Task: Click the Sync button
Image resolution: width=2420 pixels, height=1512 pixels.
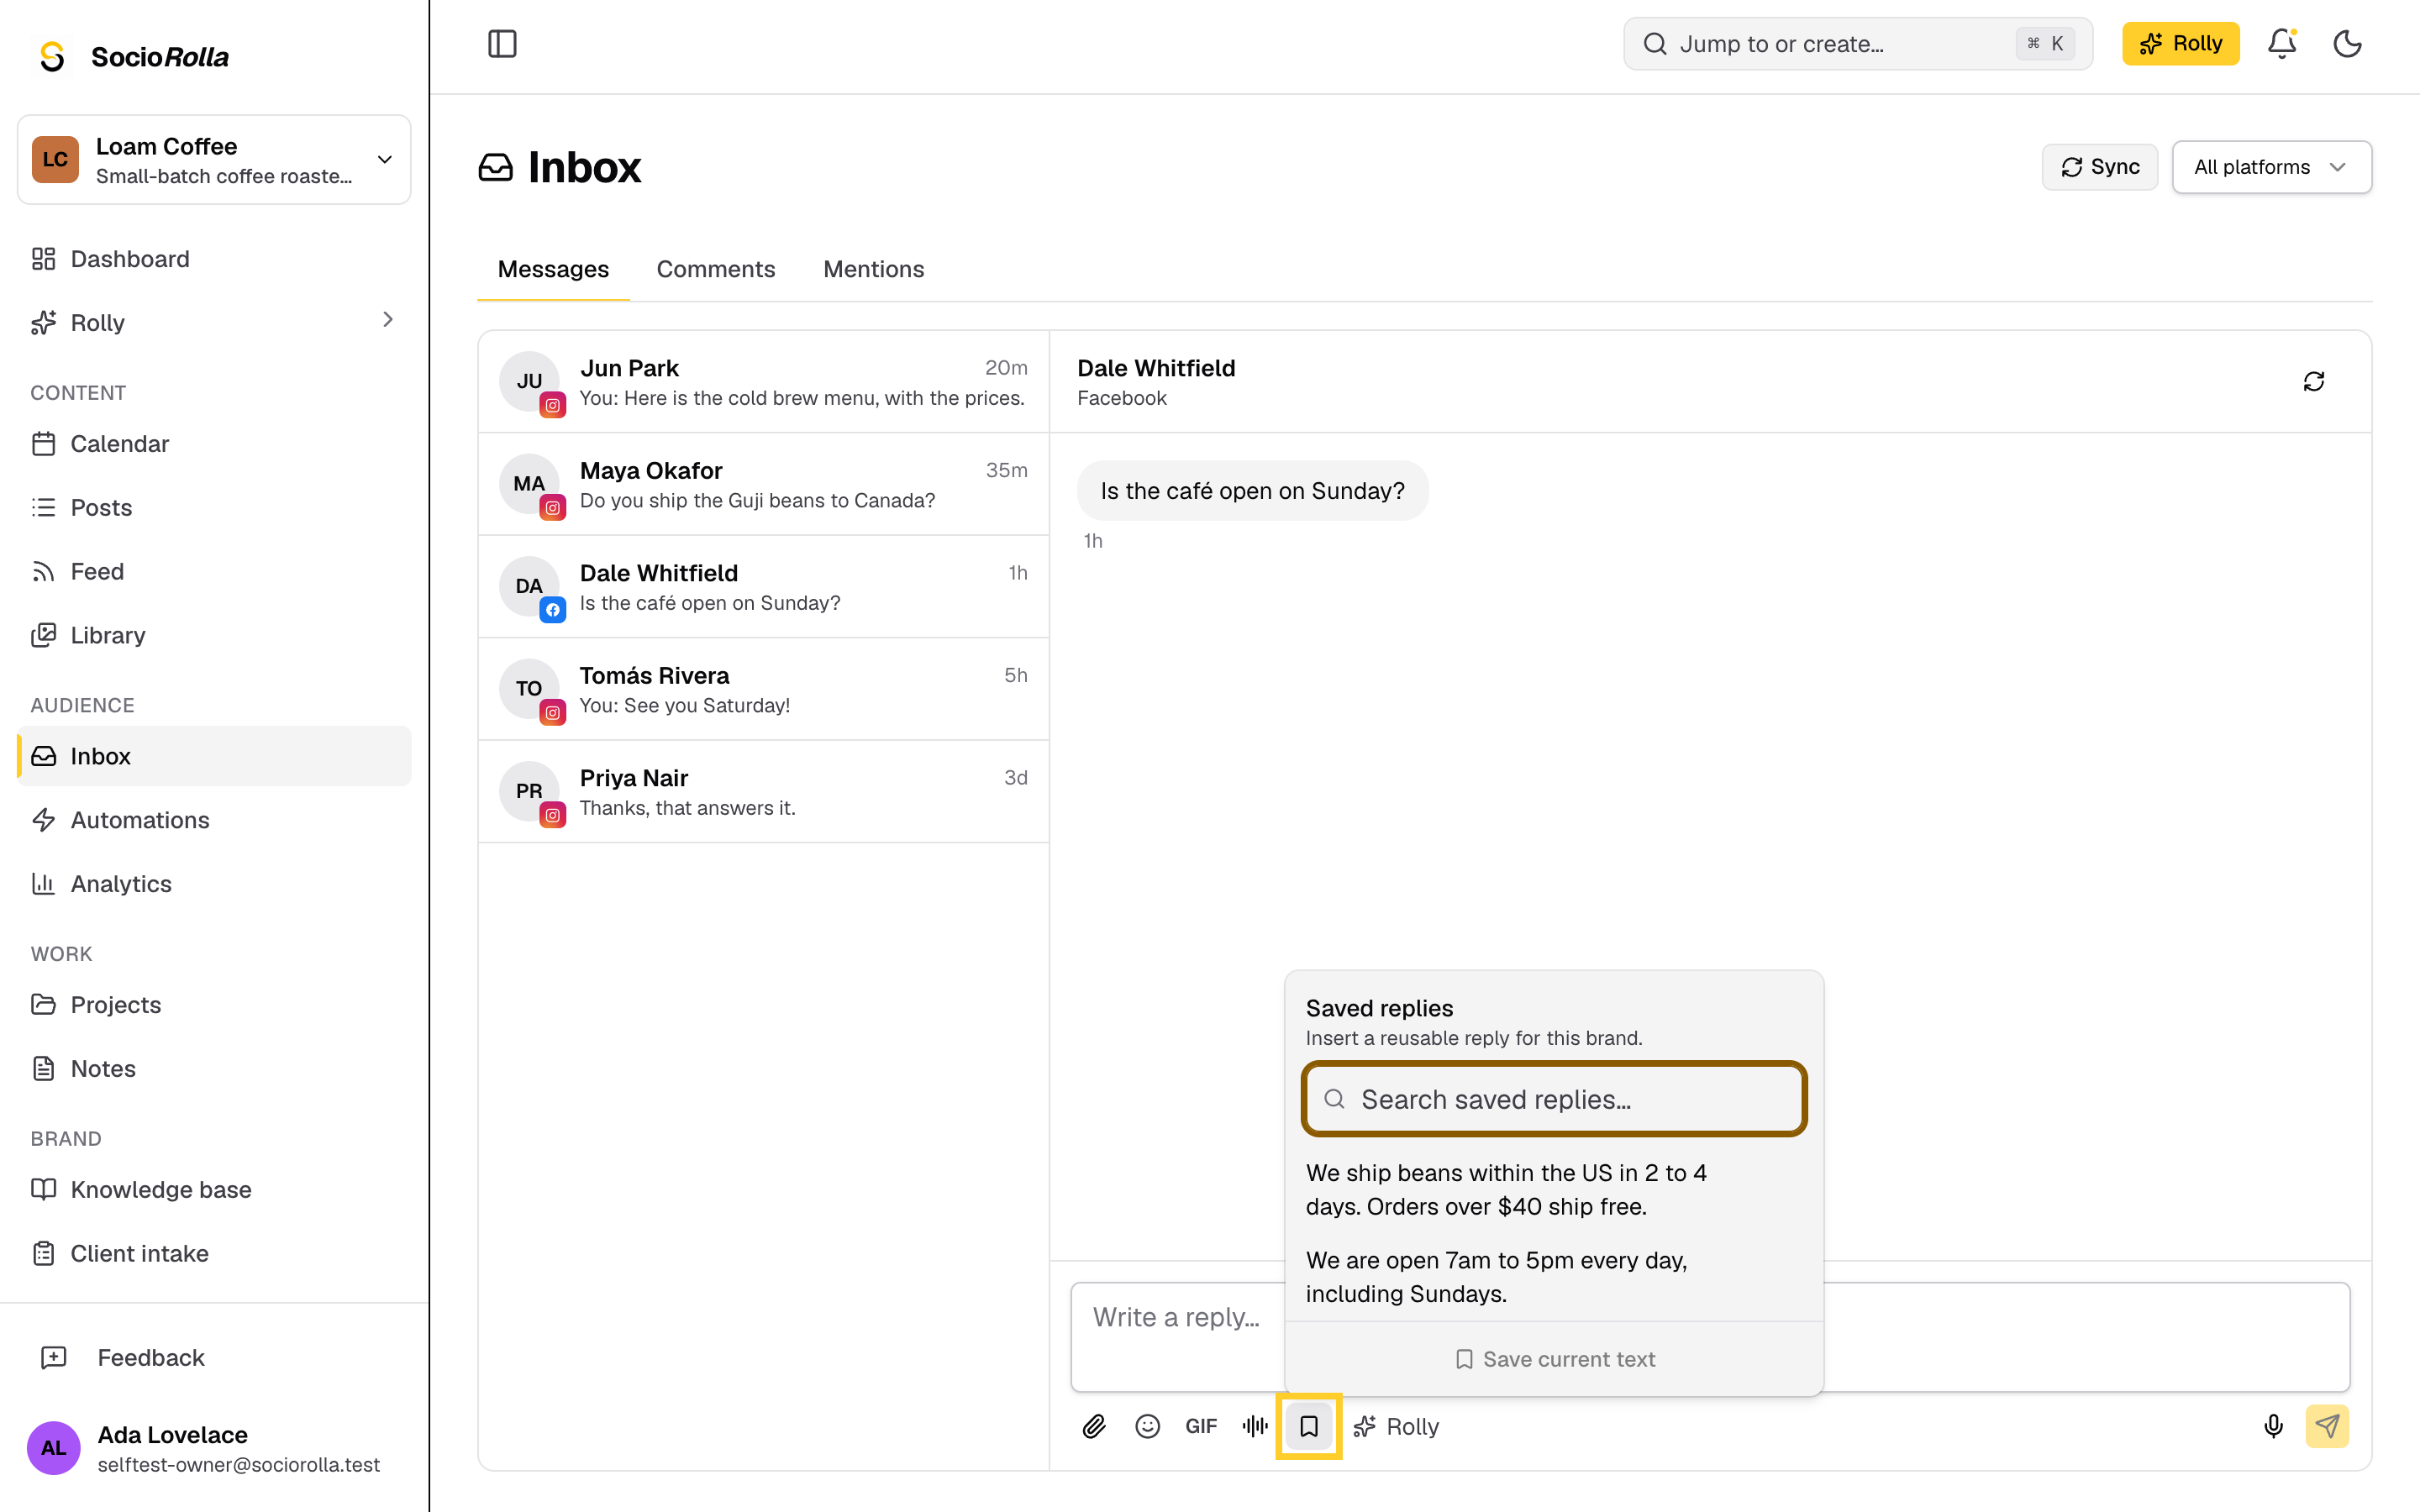Action: 2099,167
